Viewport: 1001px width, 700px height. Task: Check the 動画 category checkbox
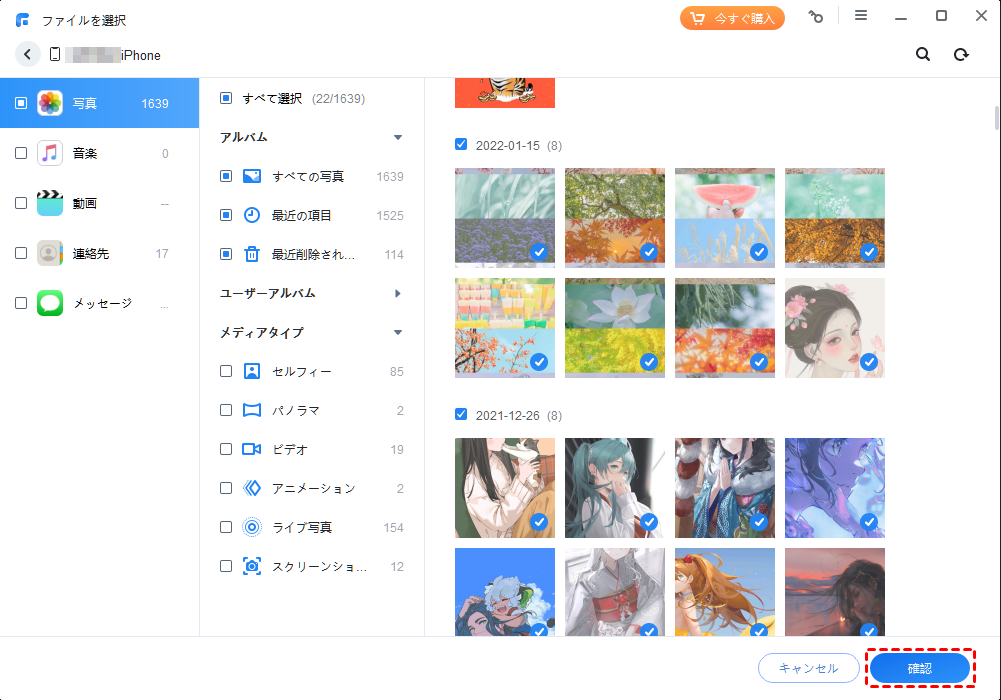(x=21, y=203)
